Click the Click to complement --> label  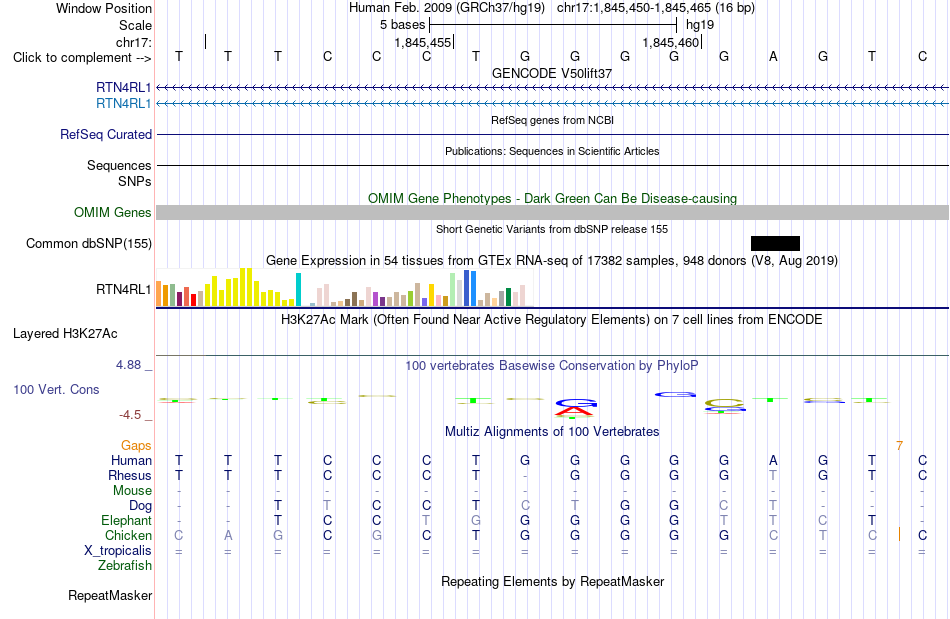pyautogui.click(x=82, y=58)
